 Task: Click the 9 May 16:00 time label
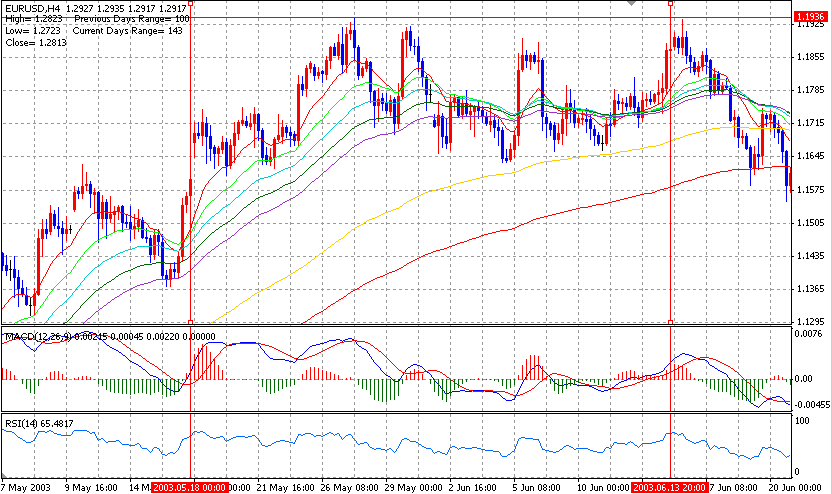pos(91,488)
